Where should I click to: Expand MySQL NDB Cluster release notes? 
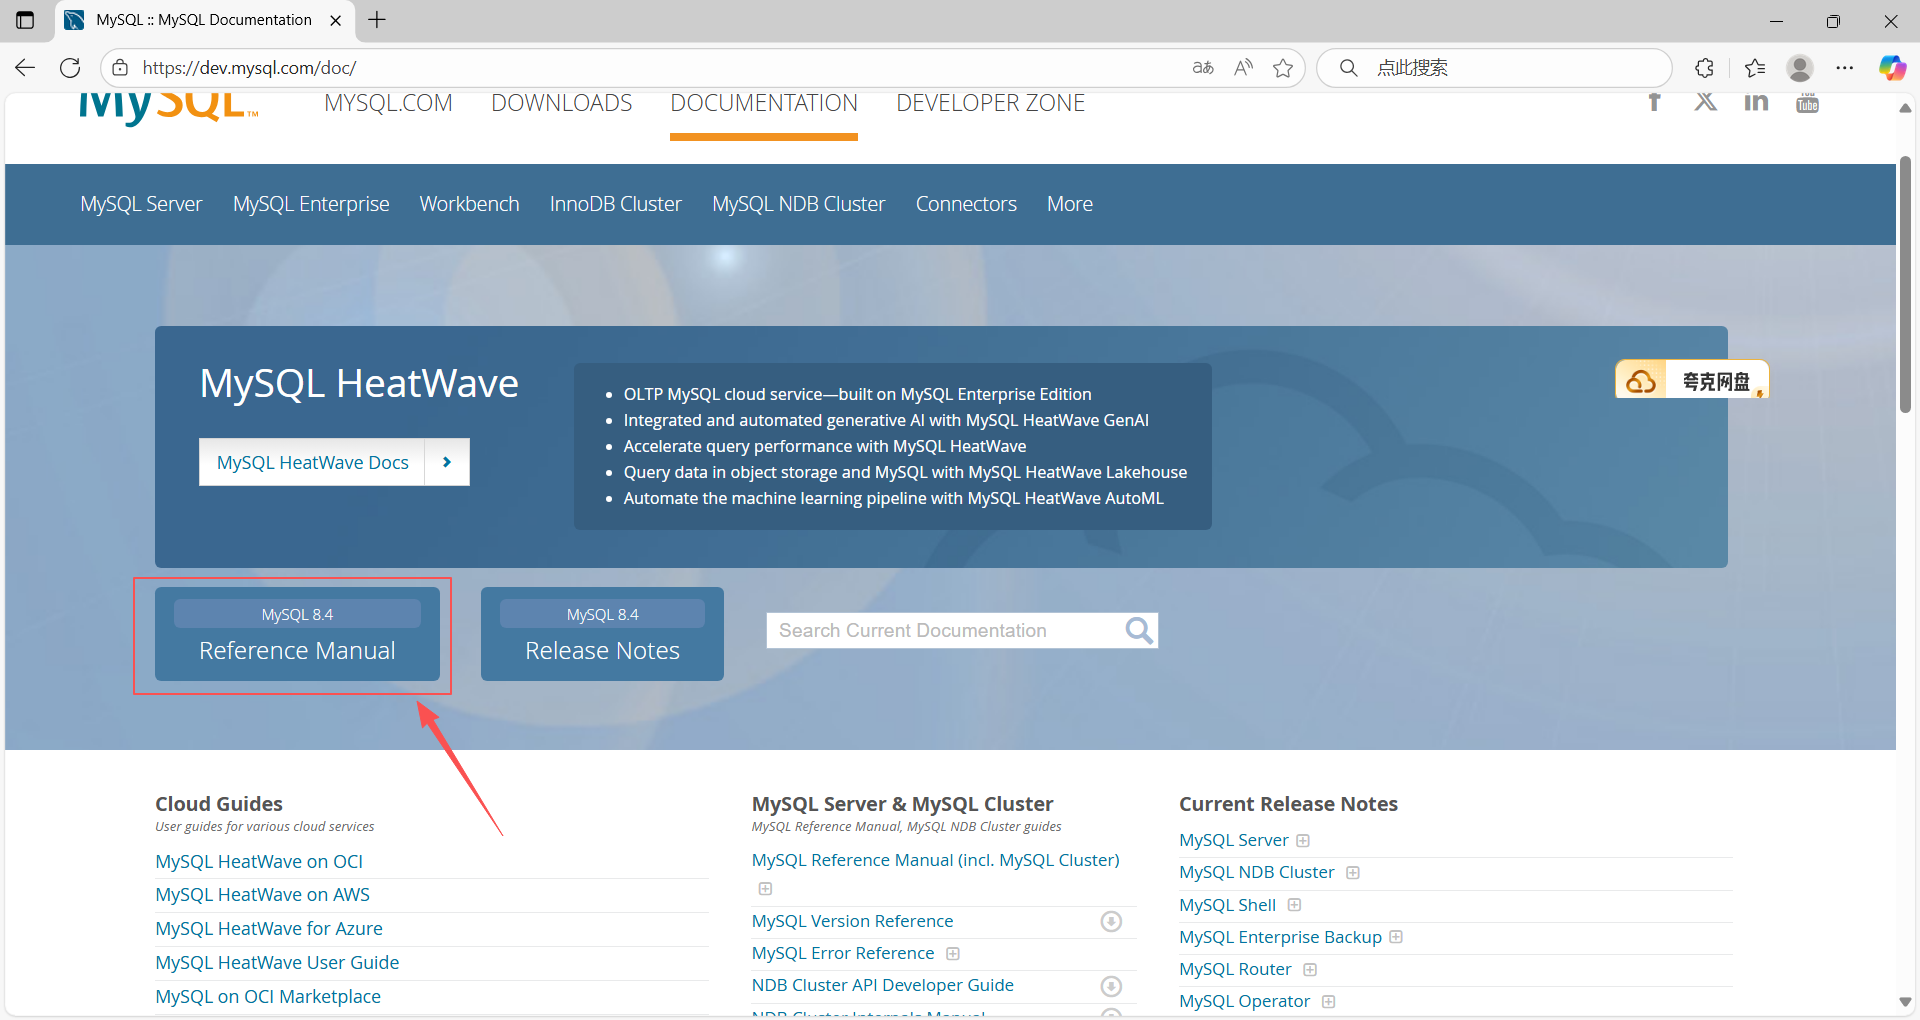pos(1353,873)
